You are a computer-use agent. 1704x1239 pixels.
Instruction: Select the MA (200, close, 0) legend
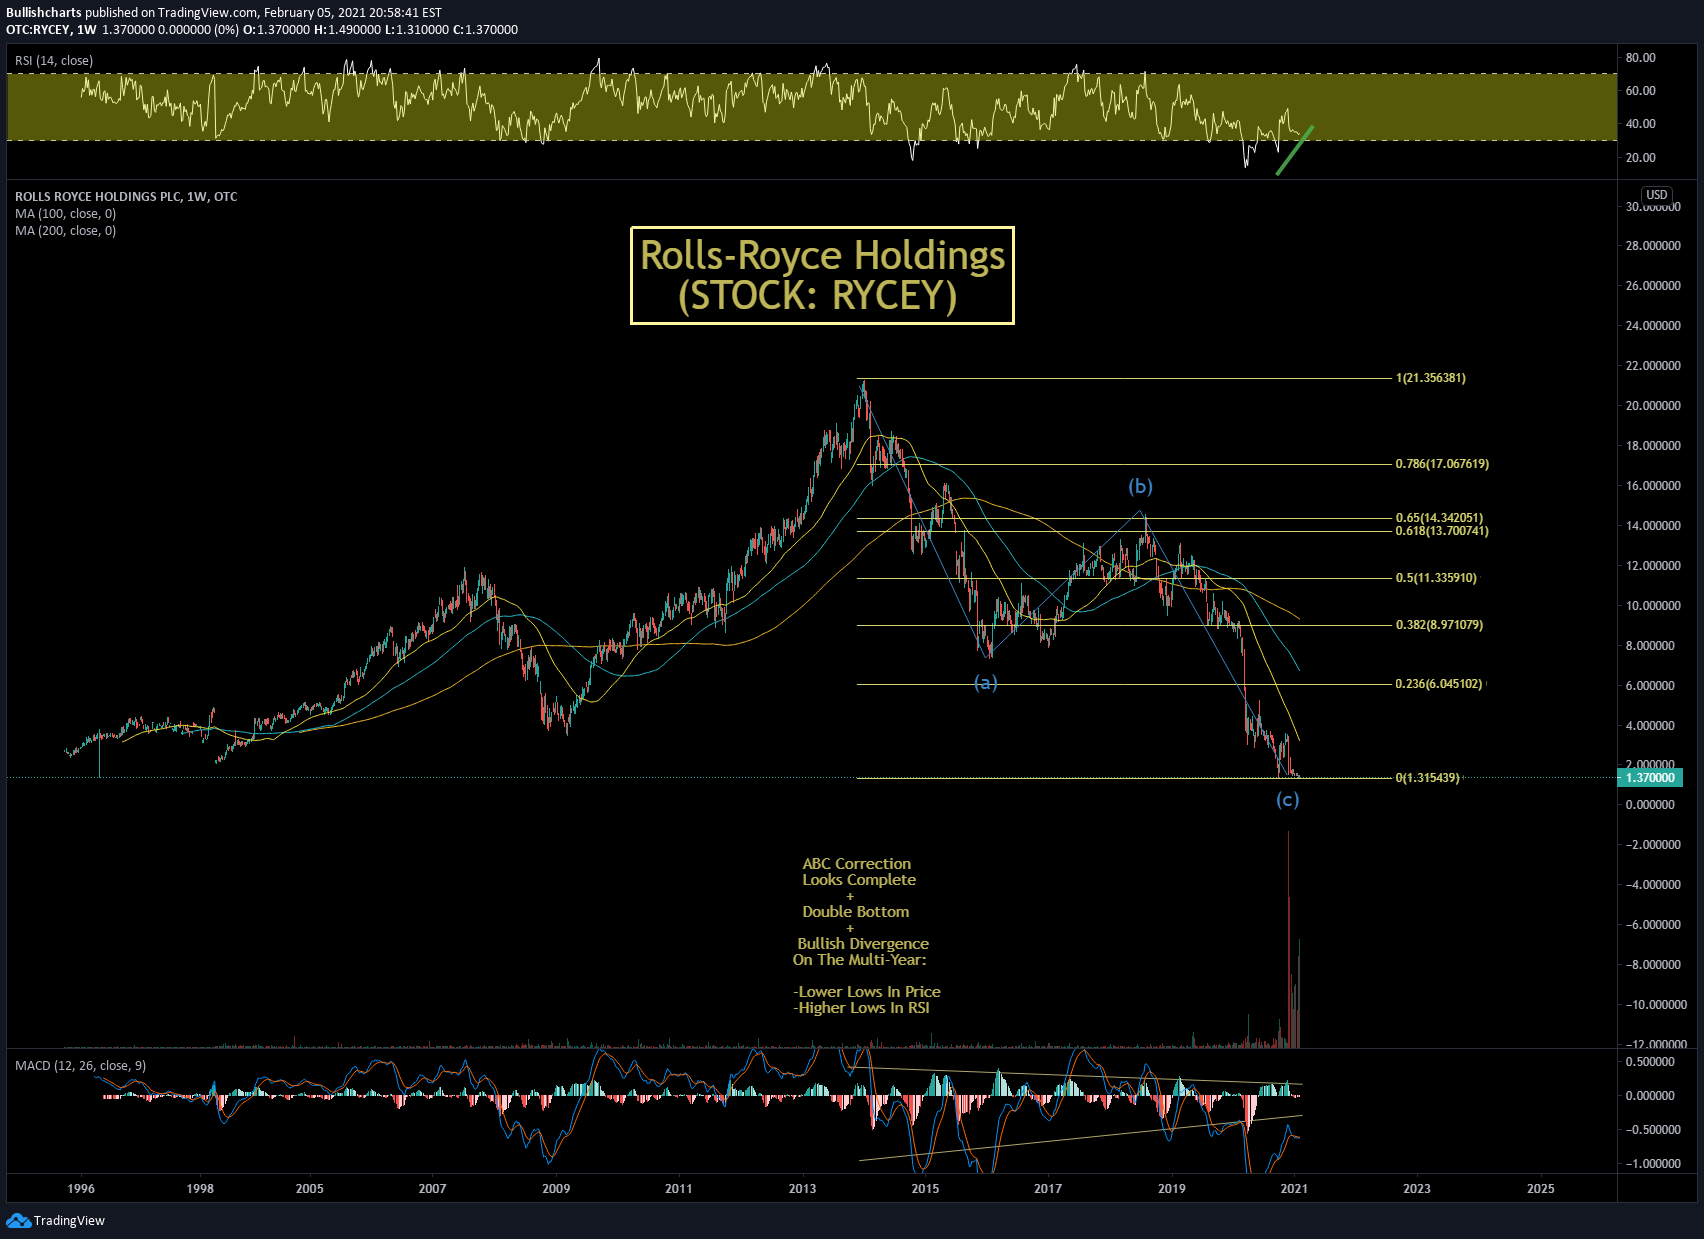(65, 231)
